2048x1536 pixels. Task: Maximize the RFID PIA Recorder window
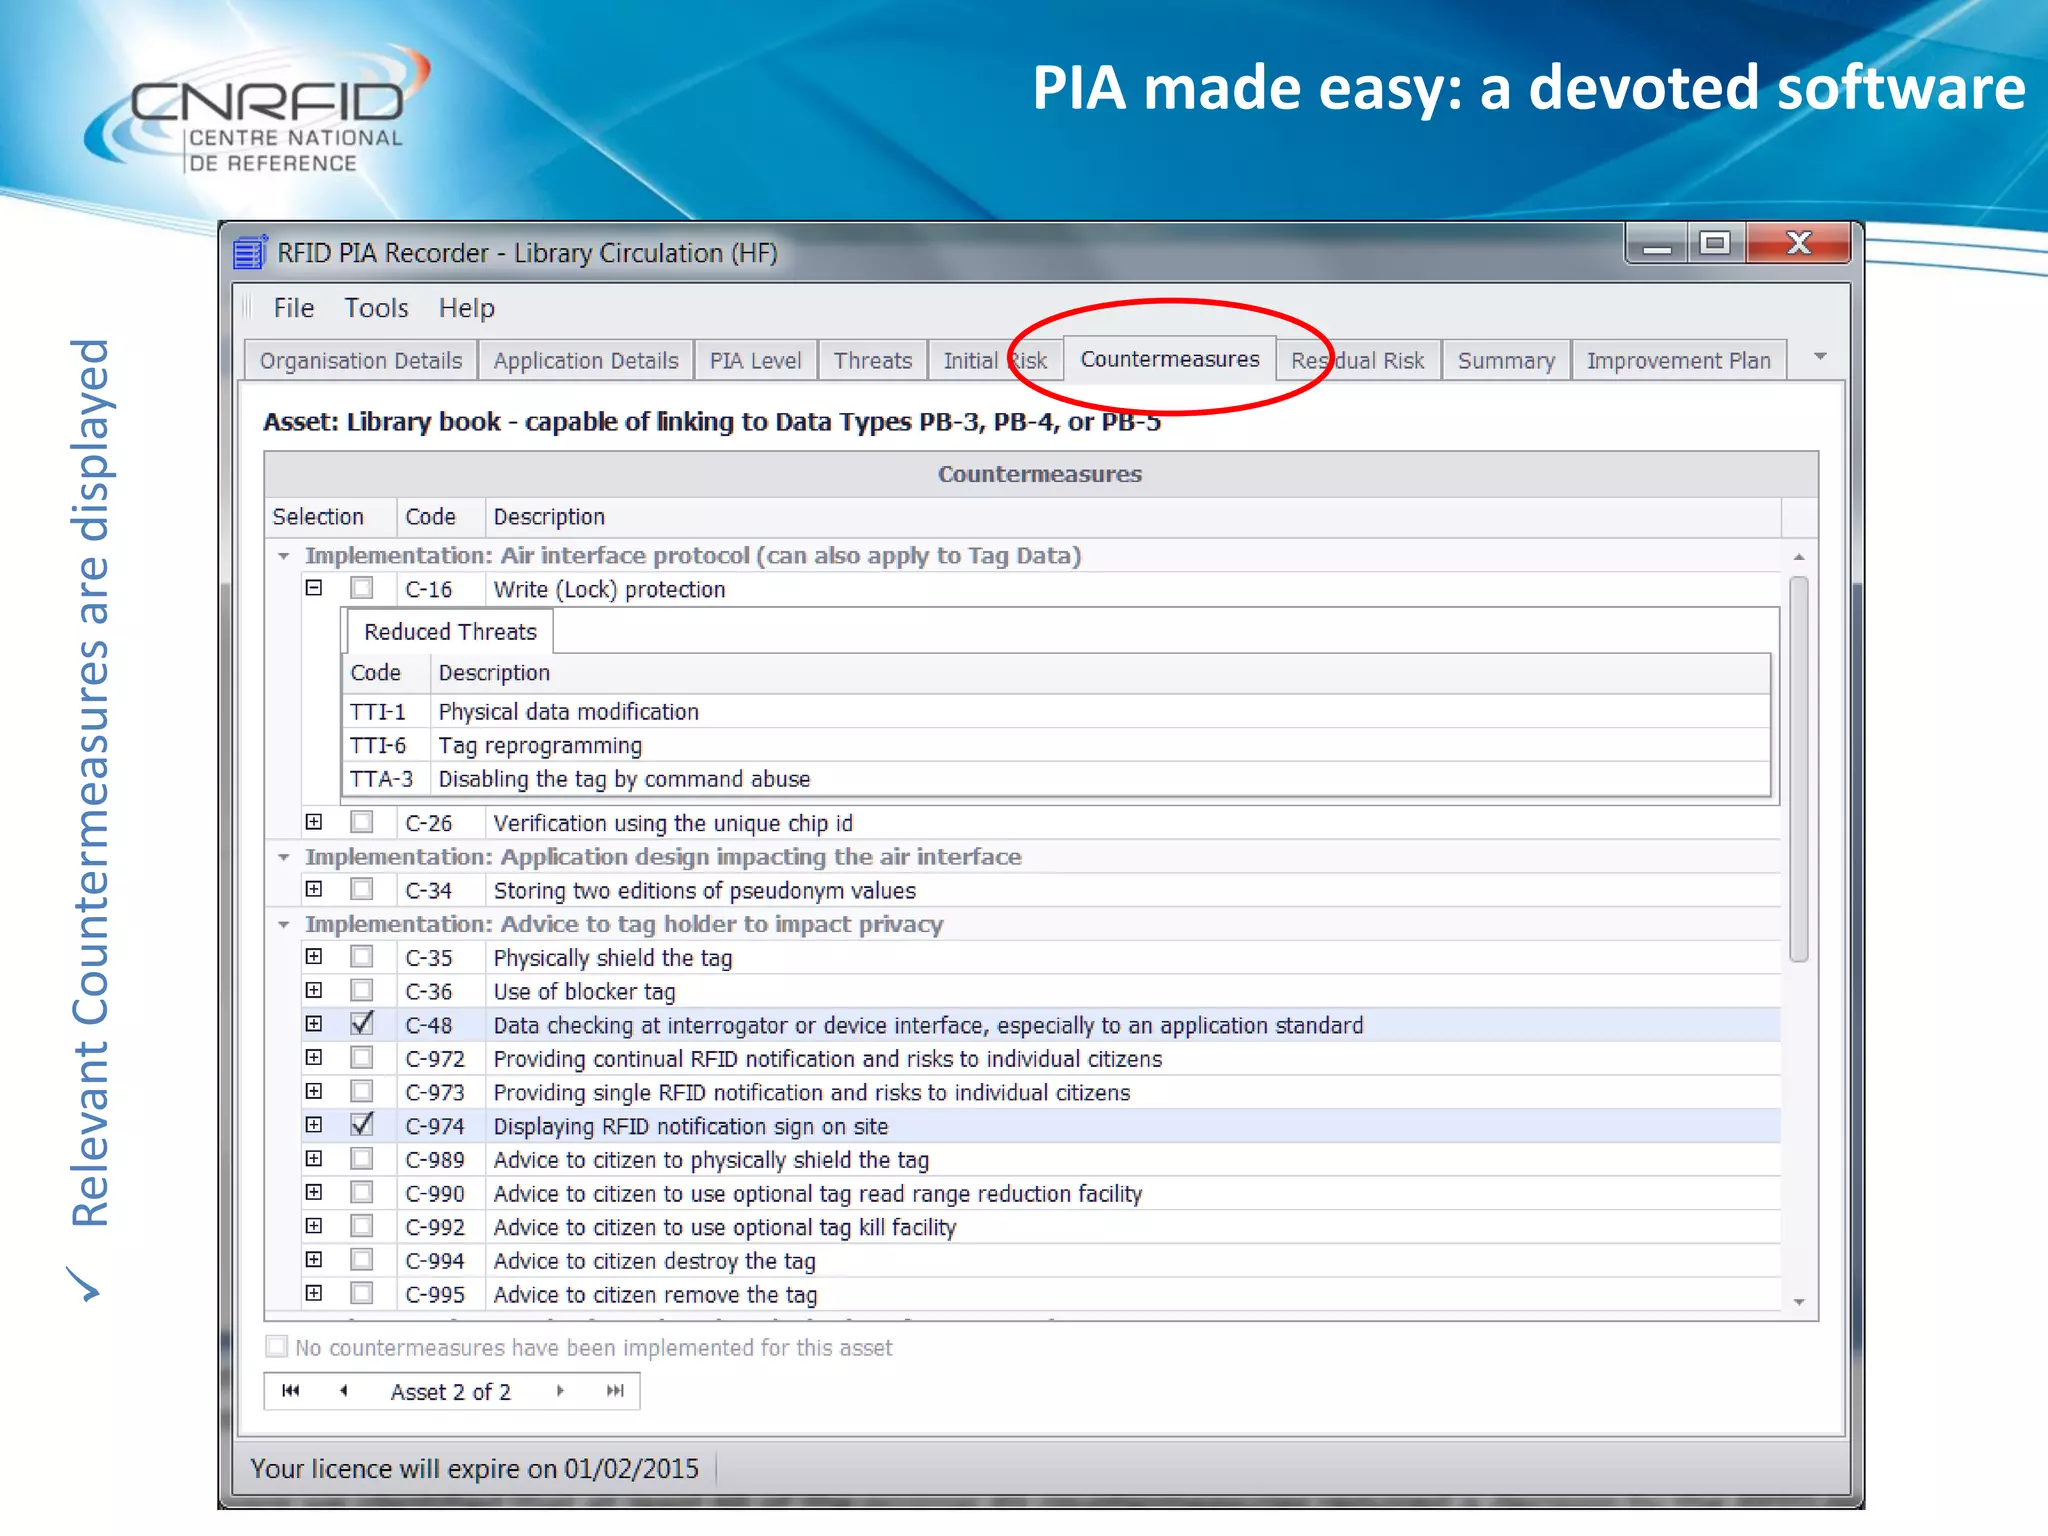[x=1716, y=243]
